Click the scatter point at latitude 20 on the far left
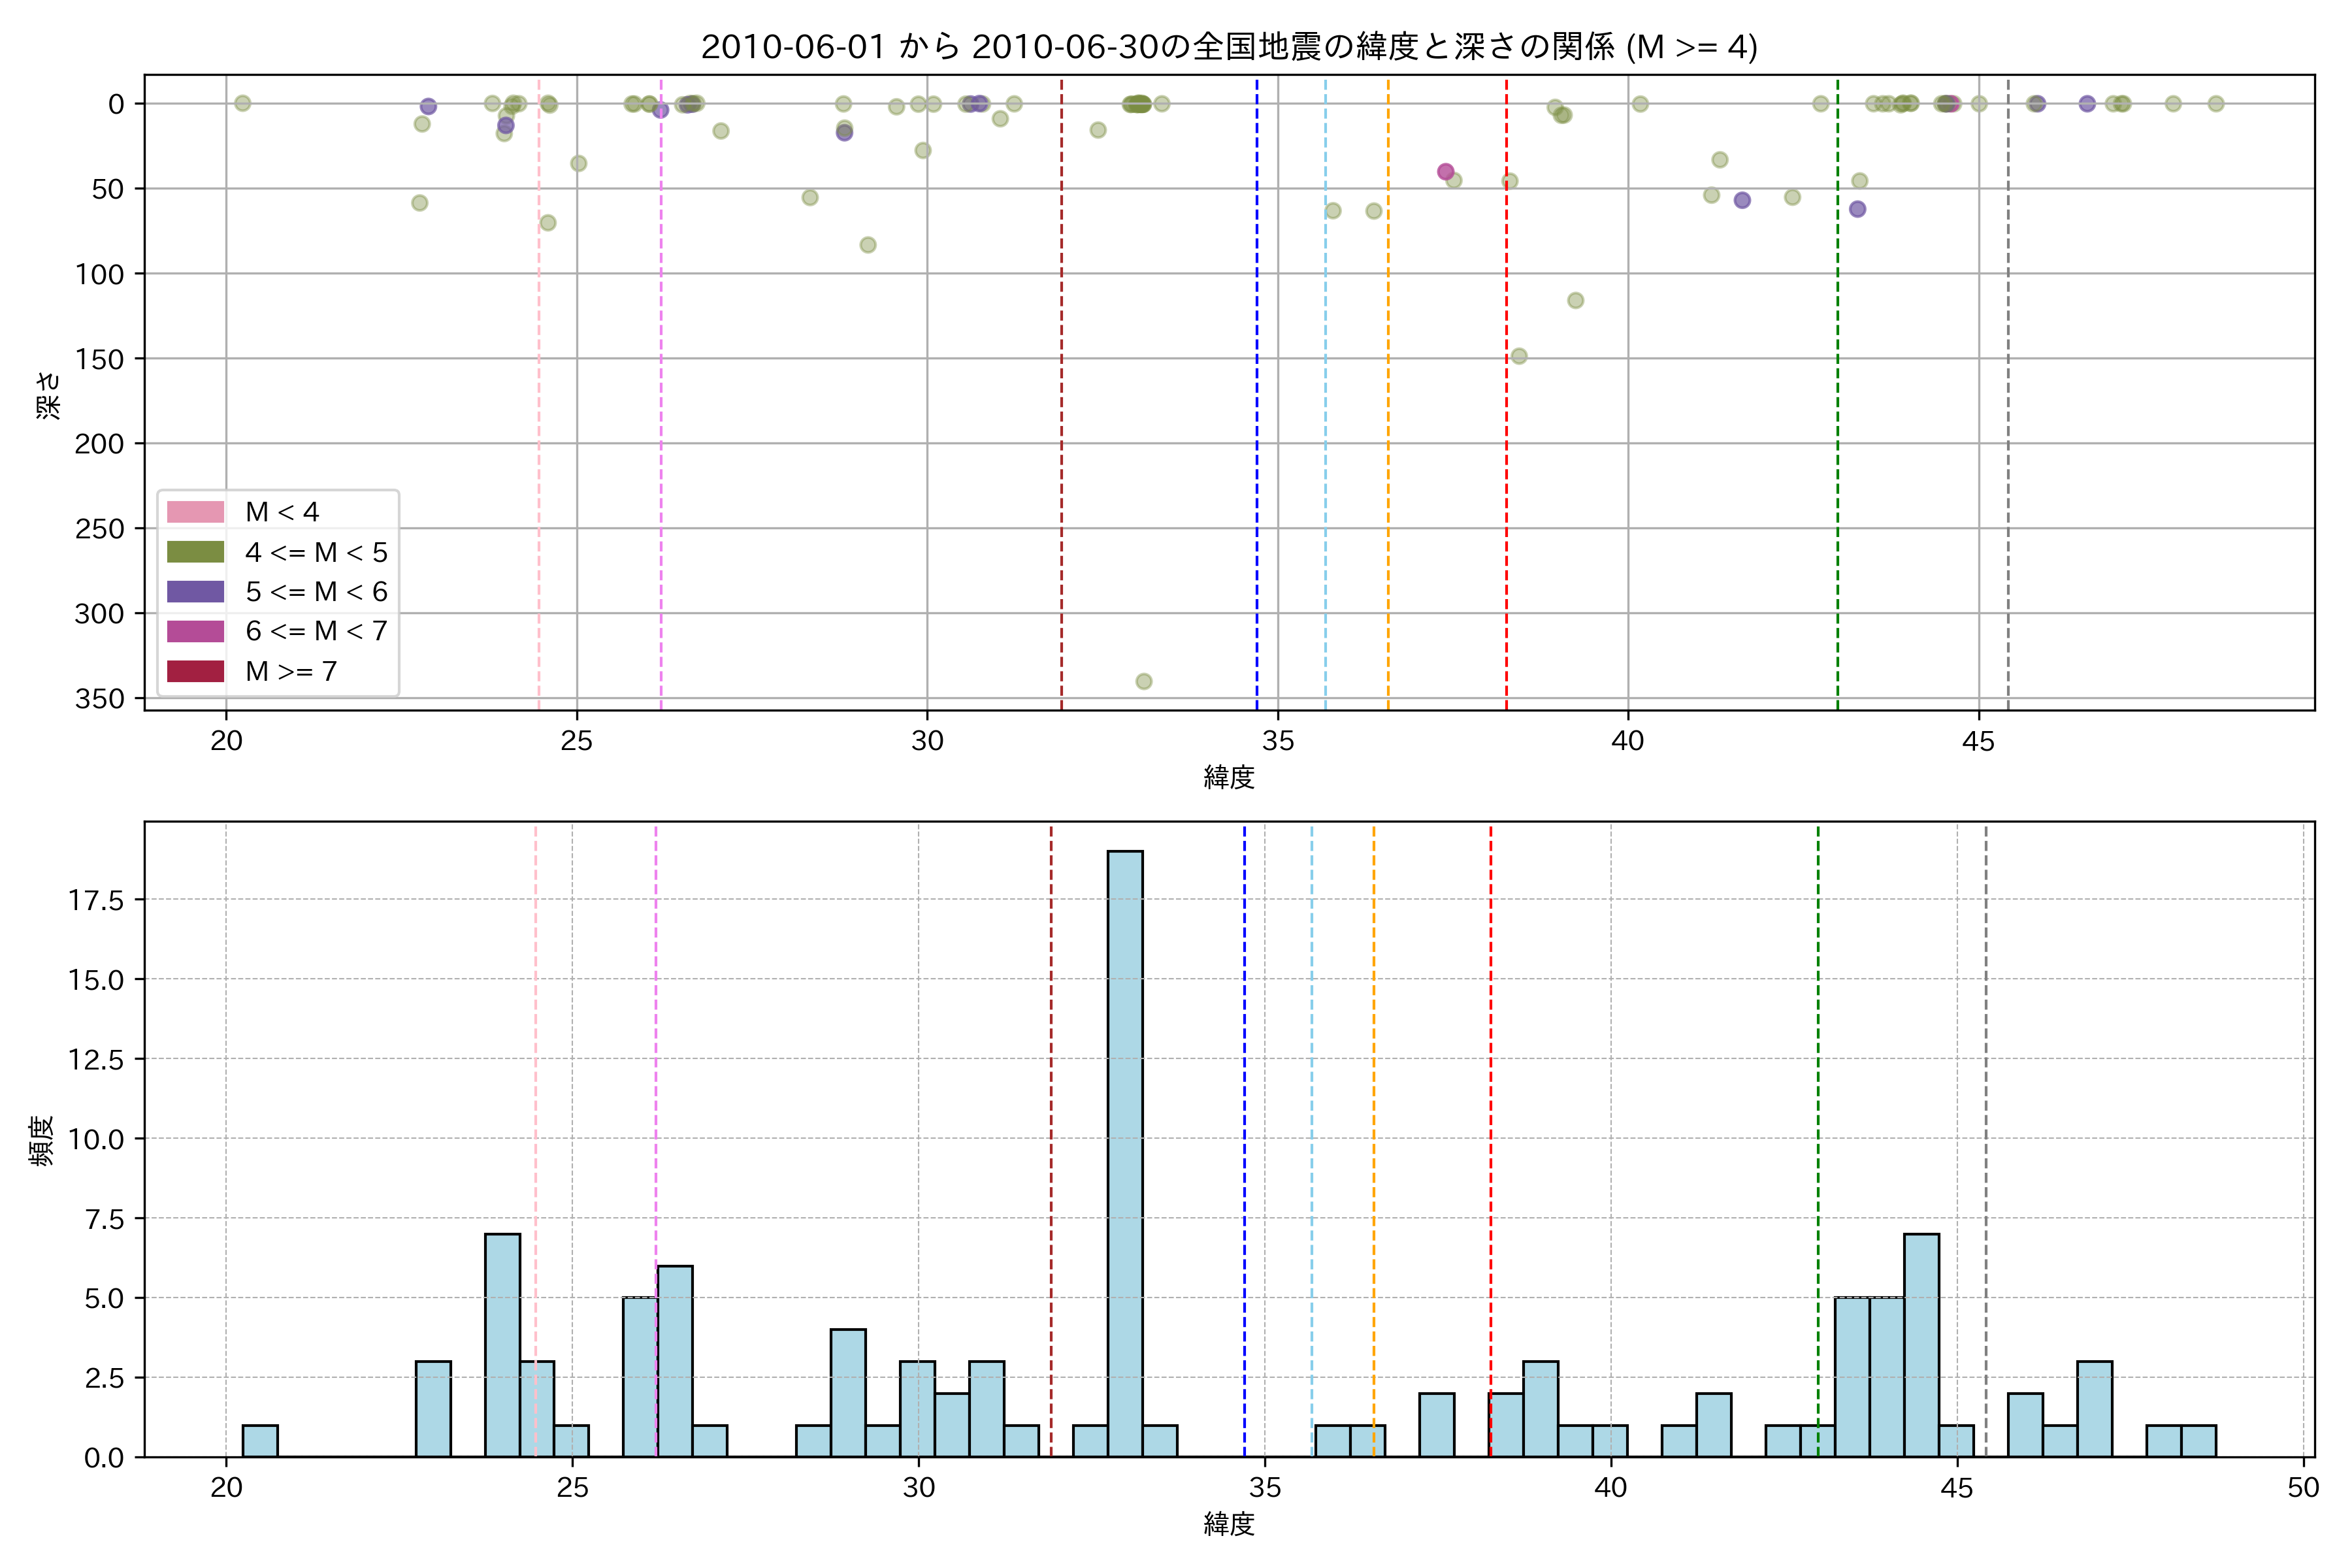The height and width of the screenshot is (1568, 2352). click(242, 103)
